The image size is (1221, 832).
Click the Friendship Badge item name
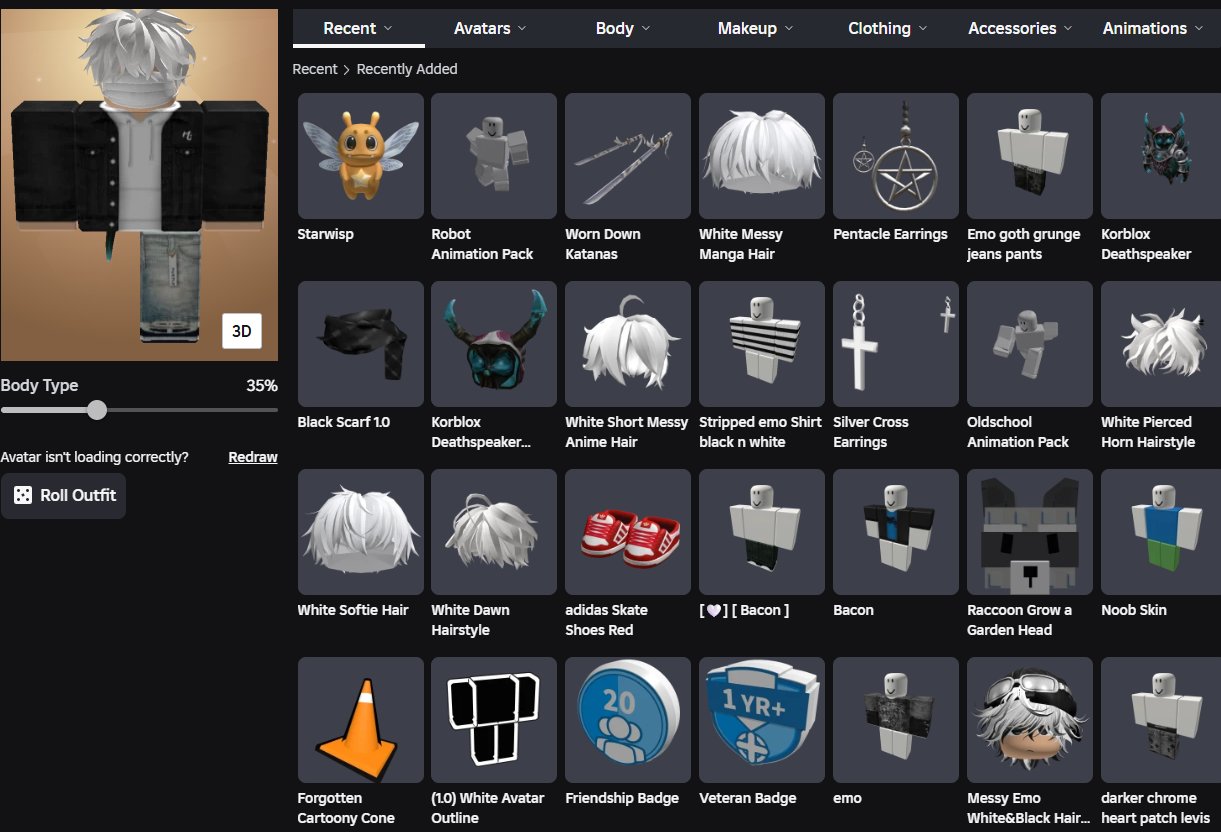coord(622,798)
